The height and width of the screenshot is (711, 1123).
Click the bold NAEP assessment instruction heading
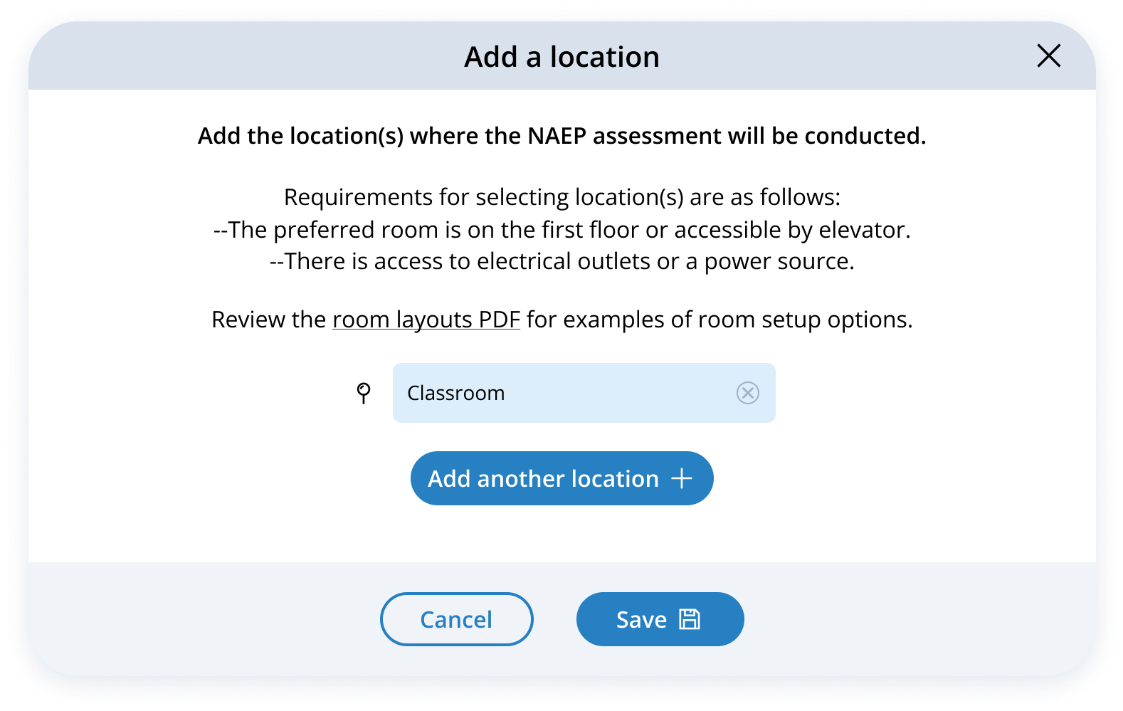coord(561,136)
